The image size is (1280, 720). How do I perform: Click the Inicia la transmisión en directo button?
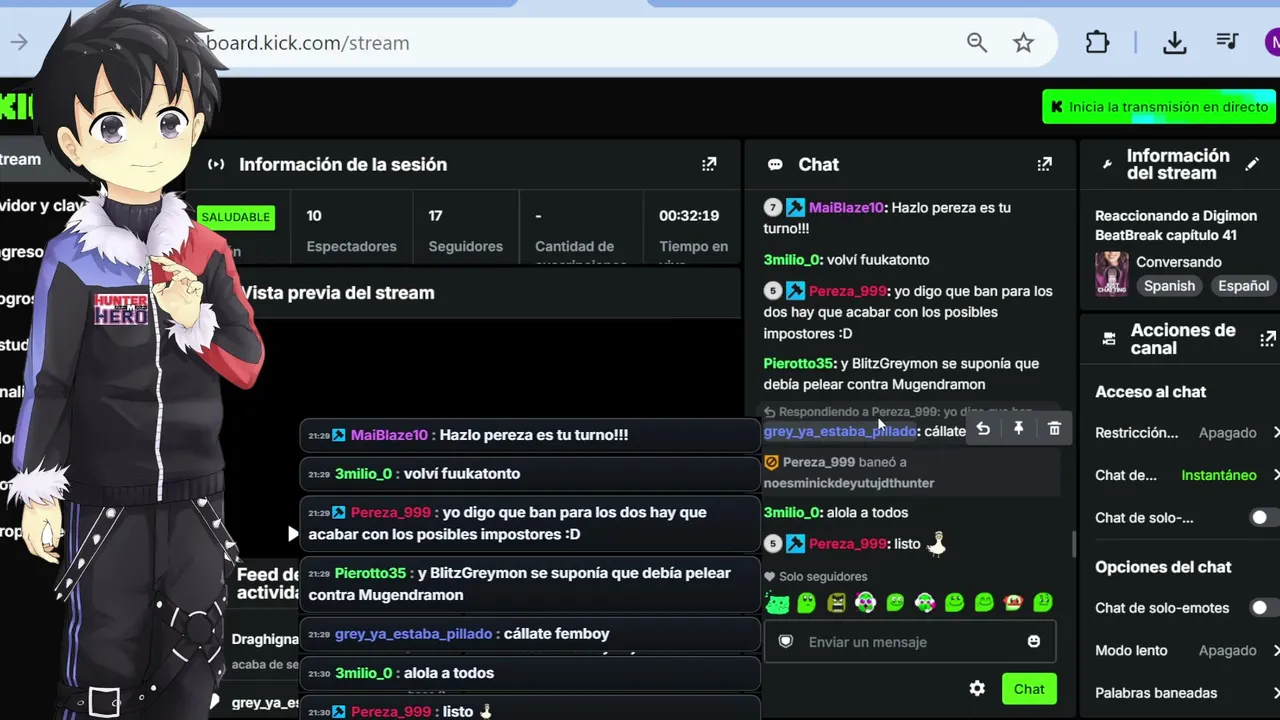pyautogui.click(x=1159, y=107)
